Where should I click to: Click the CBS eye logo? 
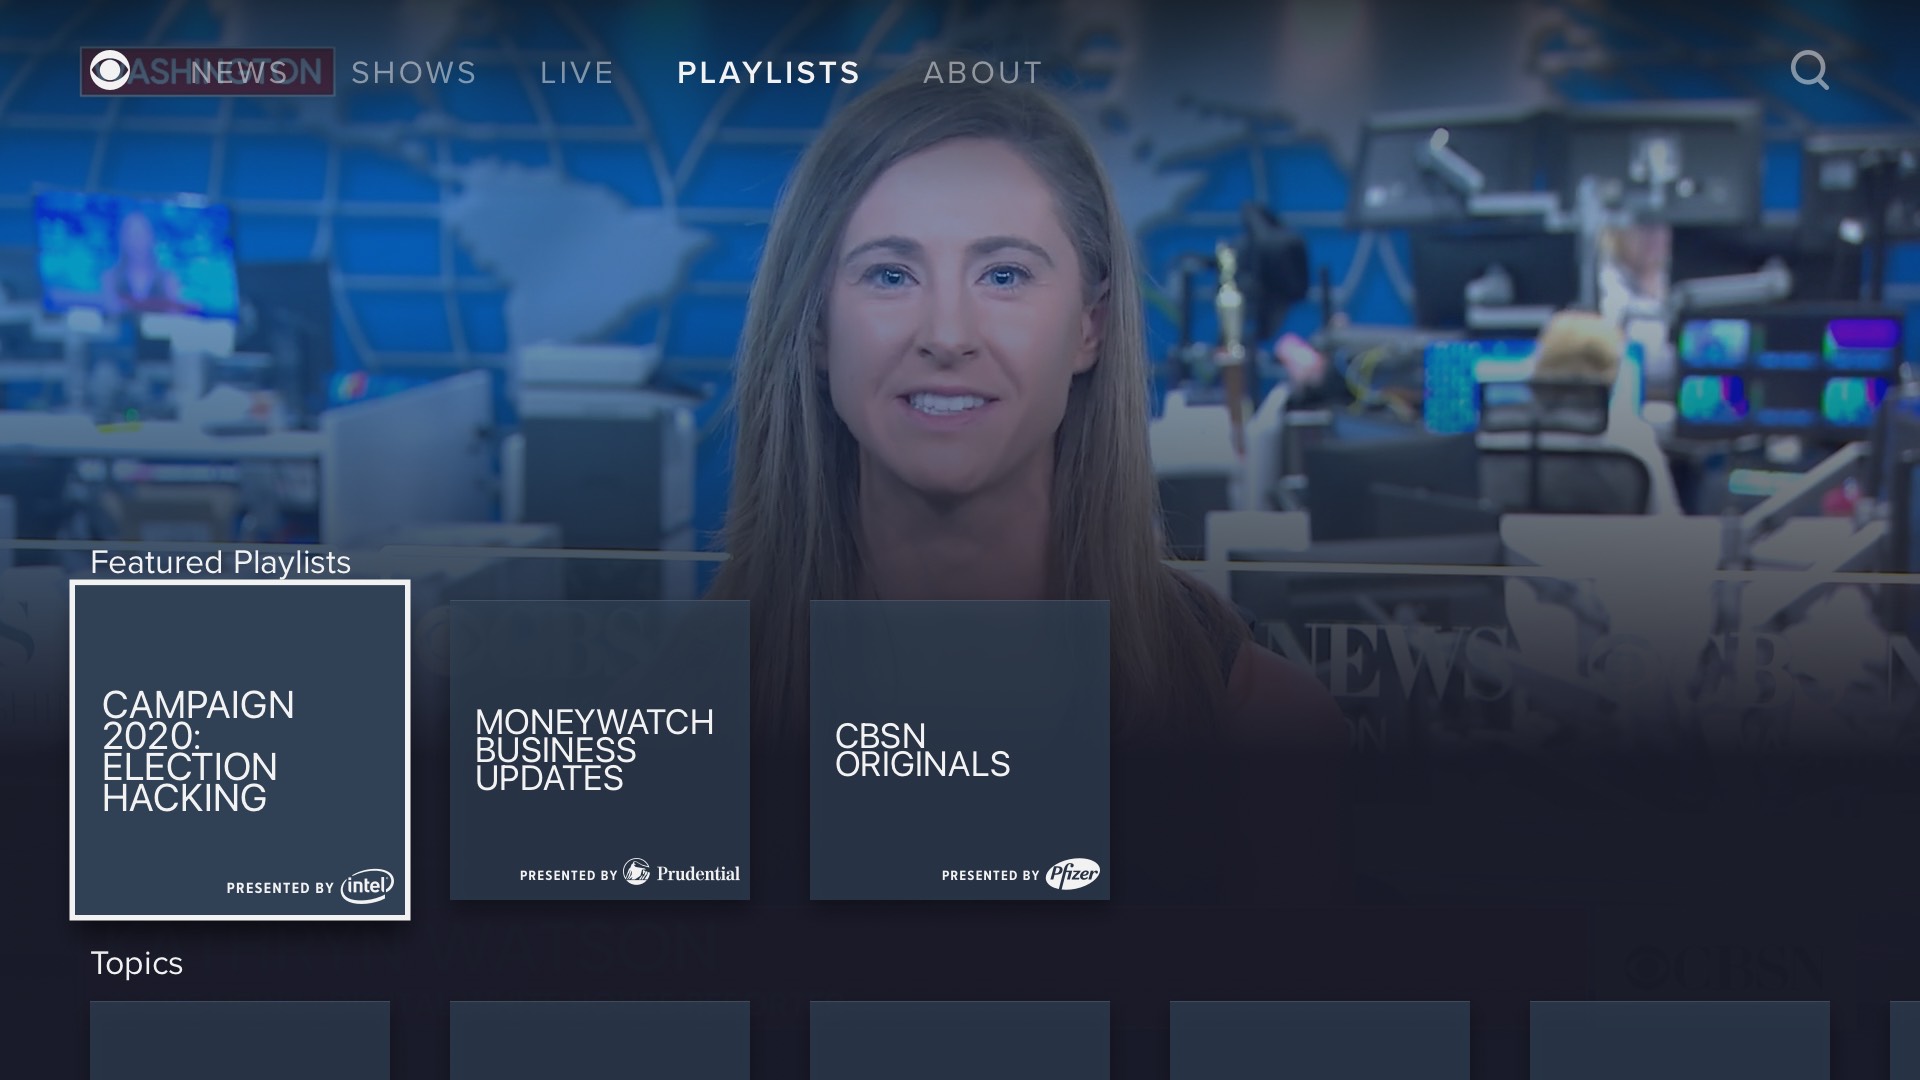(110, 70)
